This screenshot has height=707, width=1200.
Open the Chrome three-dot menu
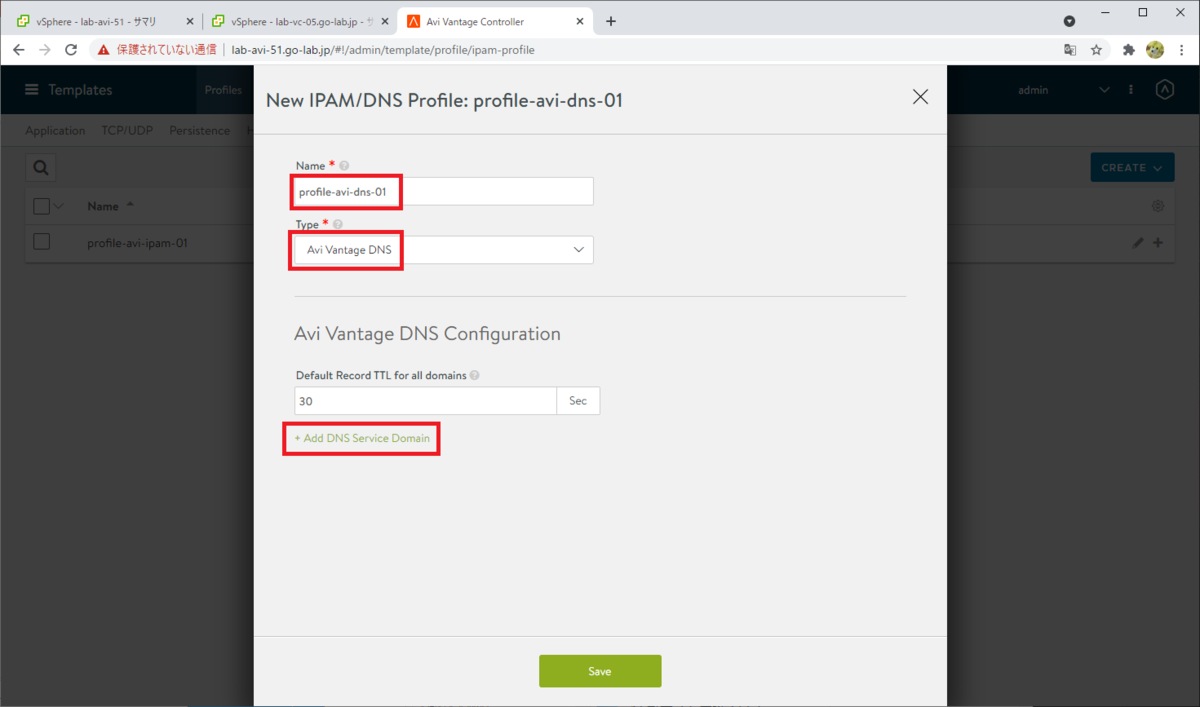click(1181, 49)
